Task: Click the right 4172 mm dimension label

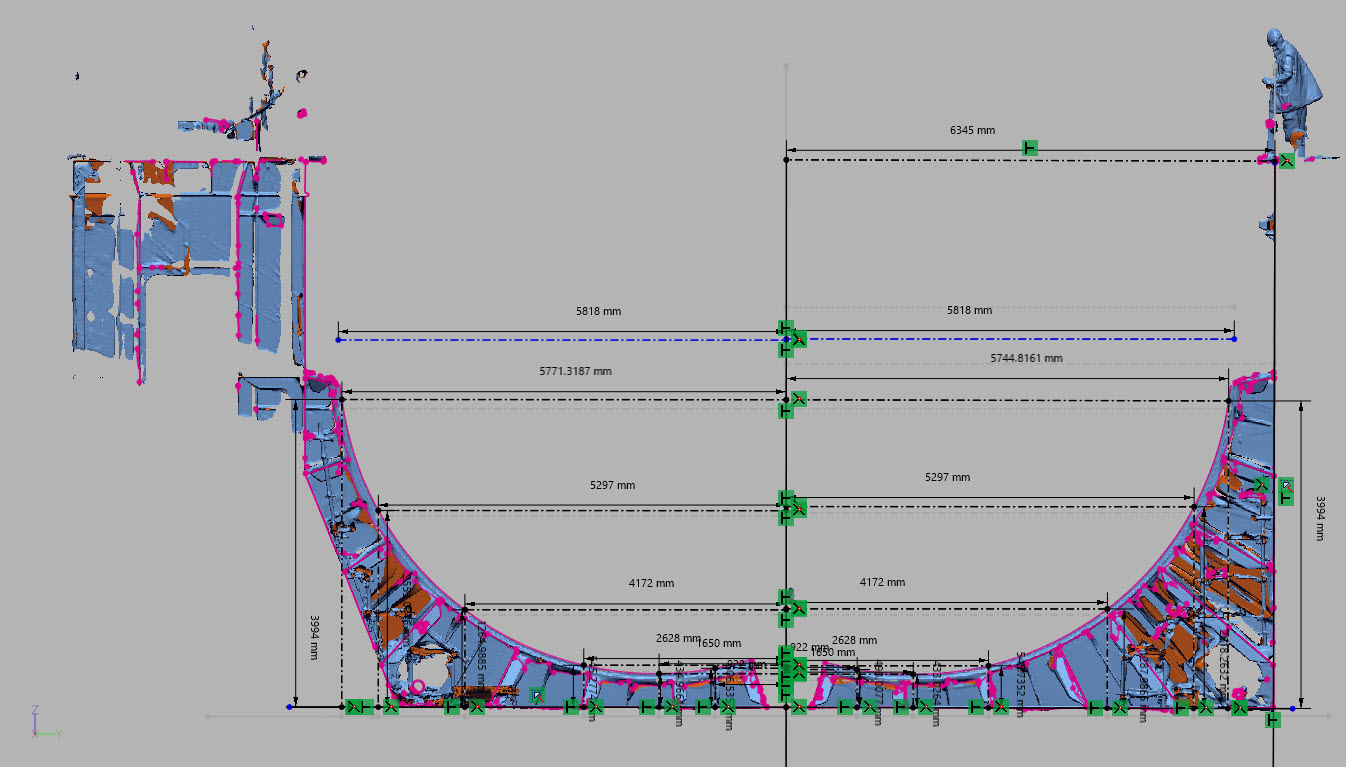Action: click(x=882, y=581)
